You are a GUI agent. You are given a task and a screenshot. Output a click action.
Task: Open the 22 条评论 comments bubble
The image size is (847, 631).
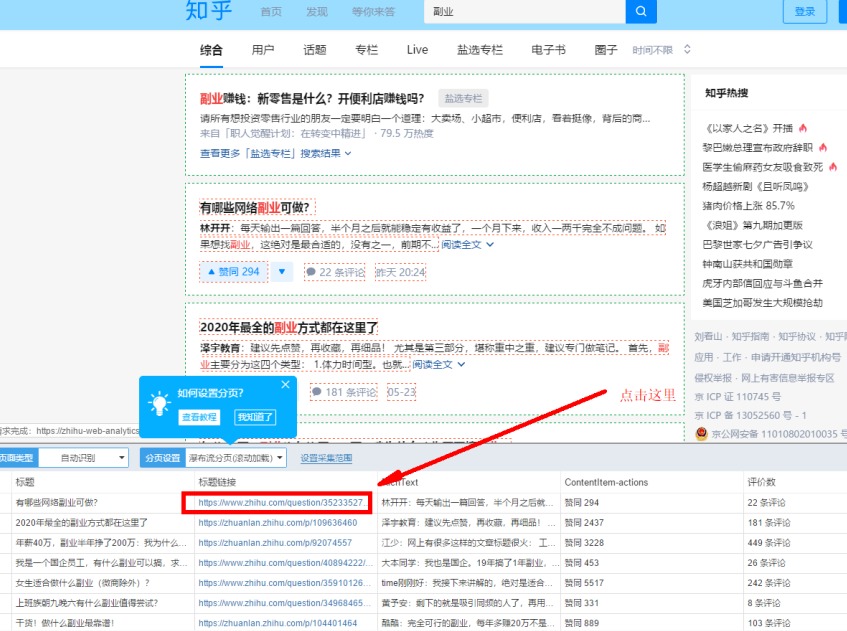[335, 271]
